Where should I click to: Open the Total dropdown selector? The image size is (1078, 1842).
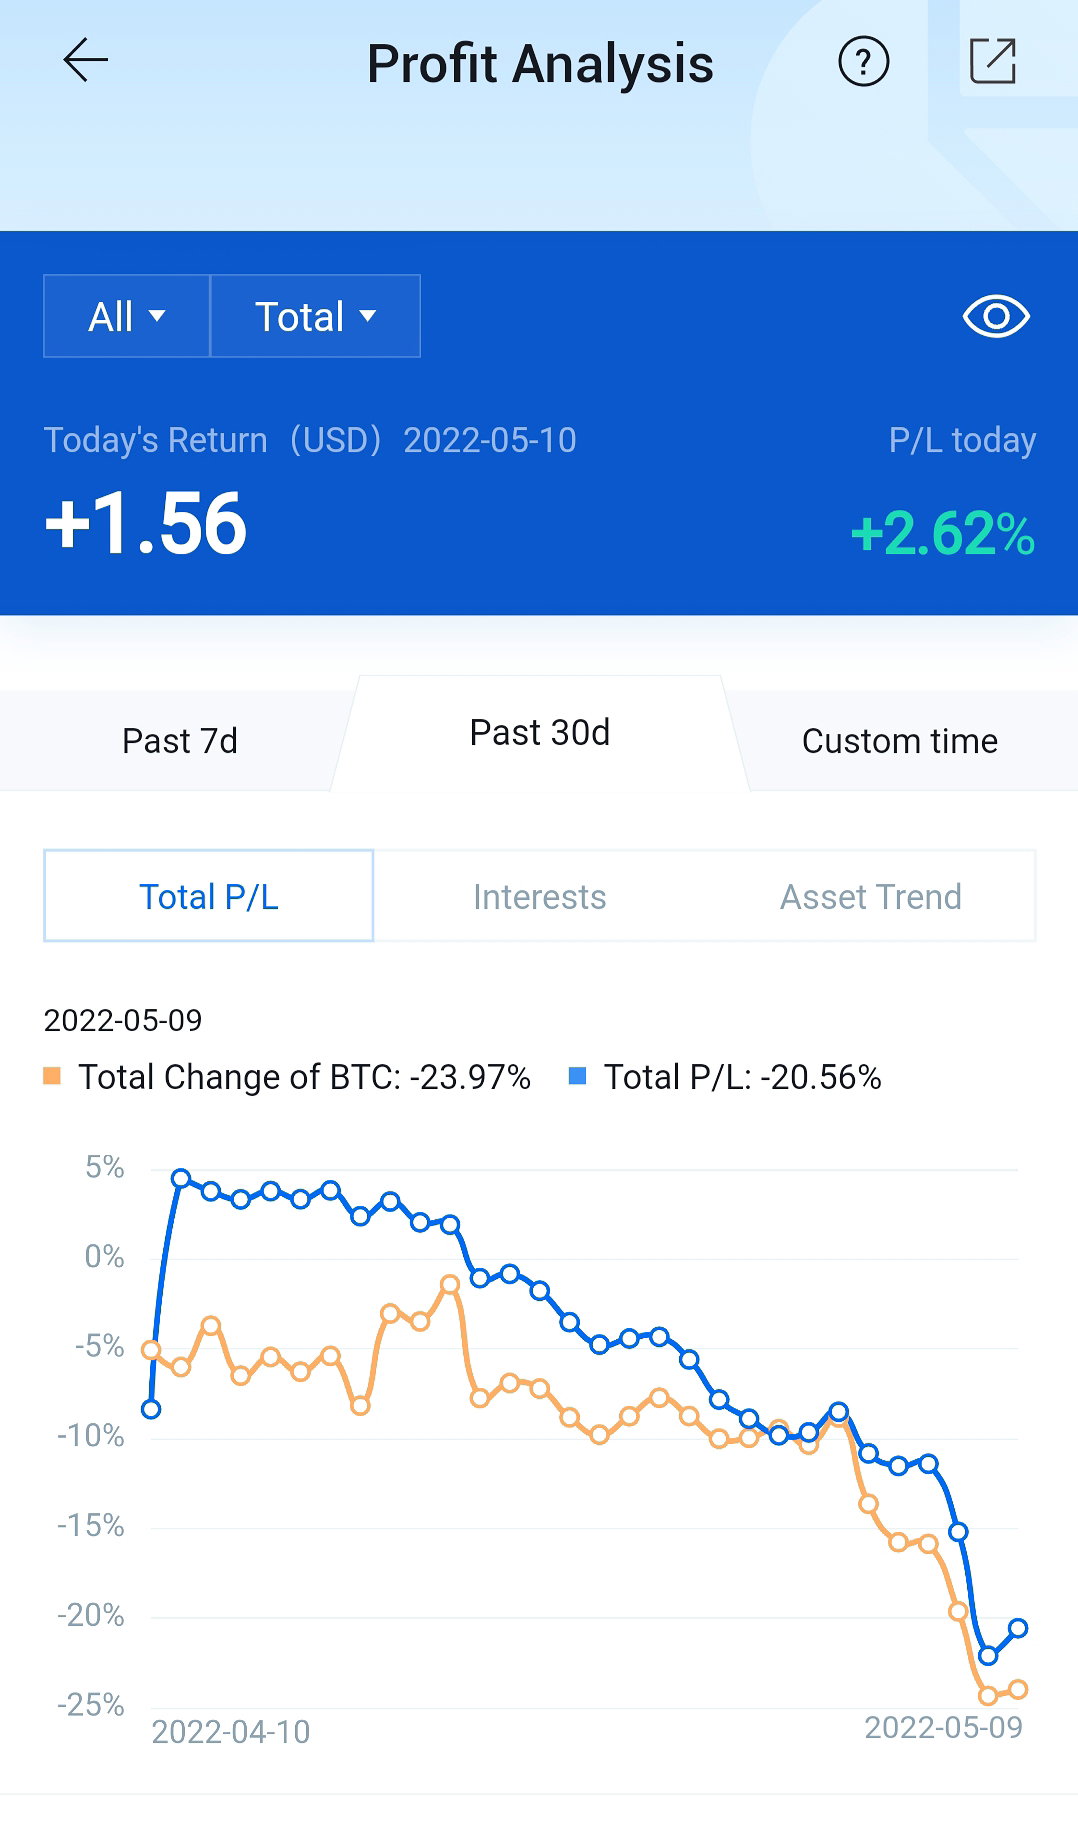tap(315, 316)
